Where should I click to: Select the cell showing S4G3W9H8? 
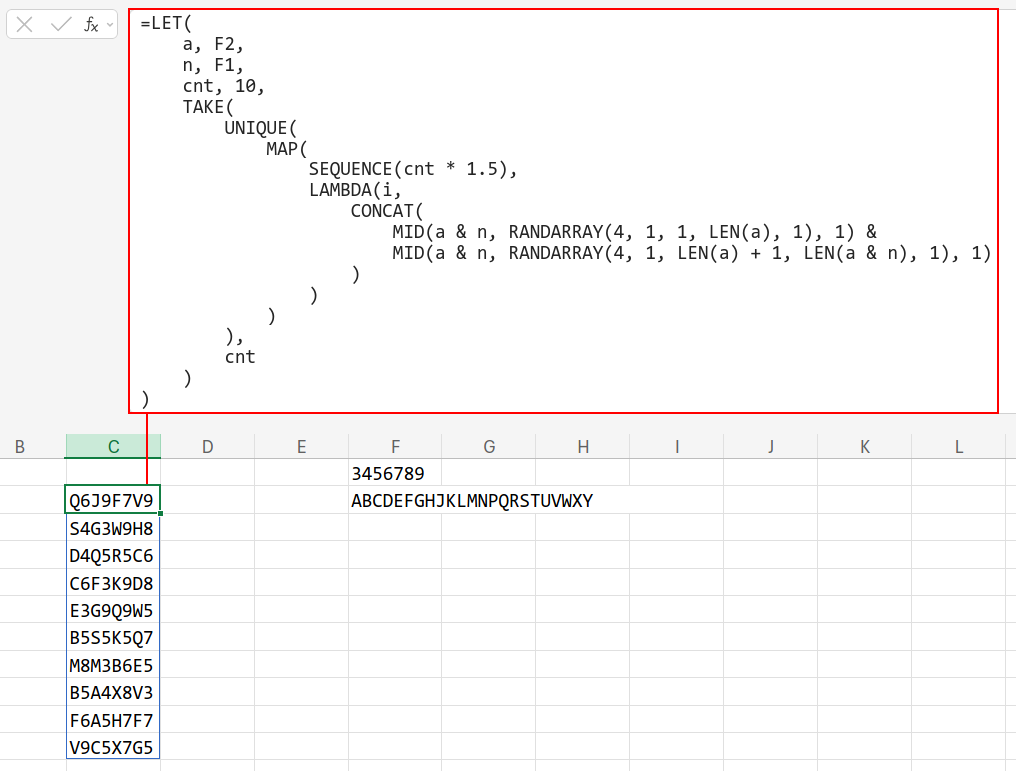(113, 528)
